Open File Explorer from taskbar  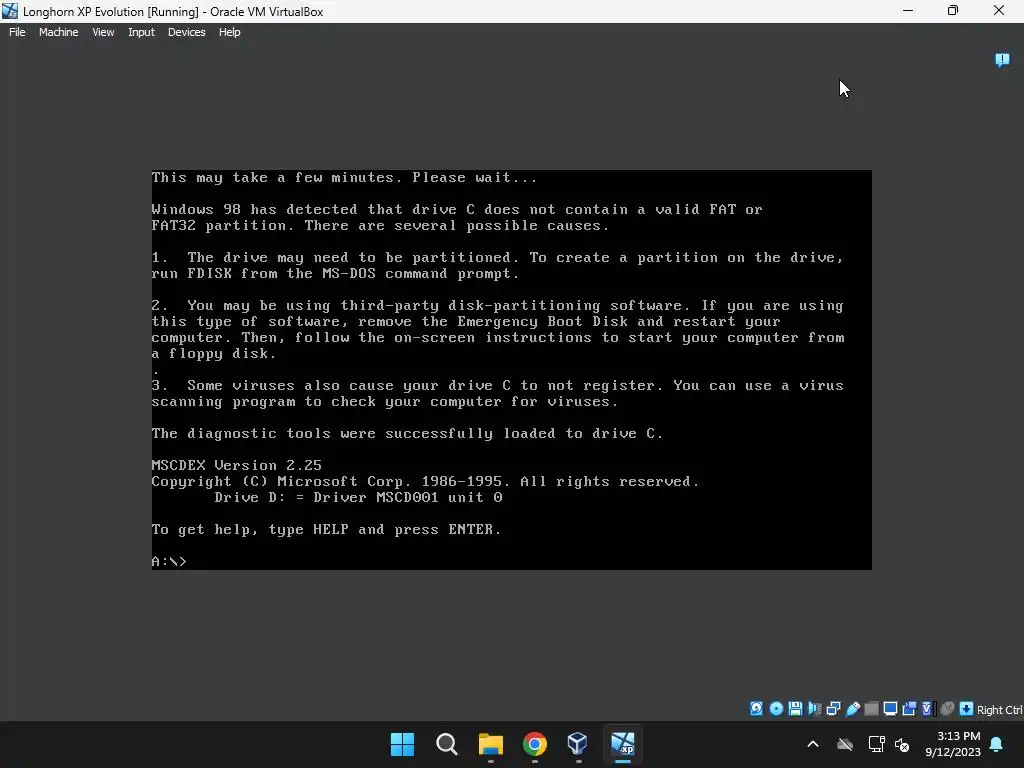point(490,744)
